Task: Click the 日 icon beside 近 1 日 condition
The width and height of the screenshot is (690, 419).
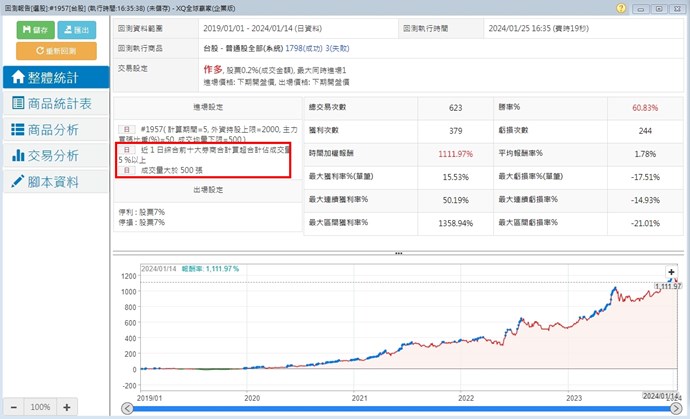Action: 127,150
